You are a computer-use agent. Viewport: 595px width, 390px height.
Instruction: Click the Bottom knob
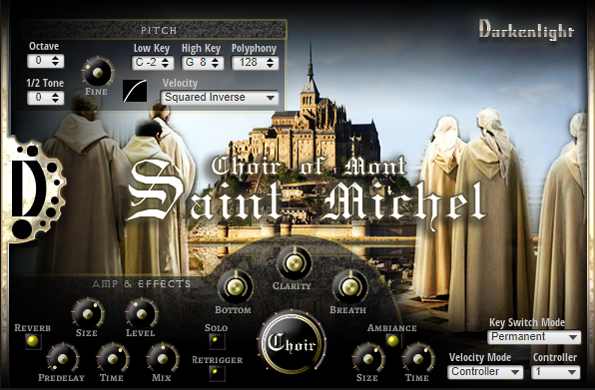pyautogui.click(x=235, y=287)
